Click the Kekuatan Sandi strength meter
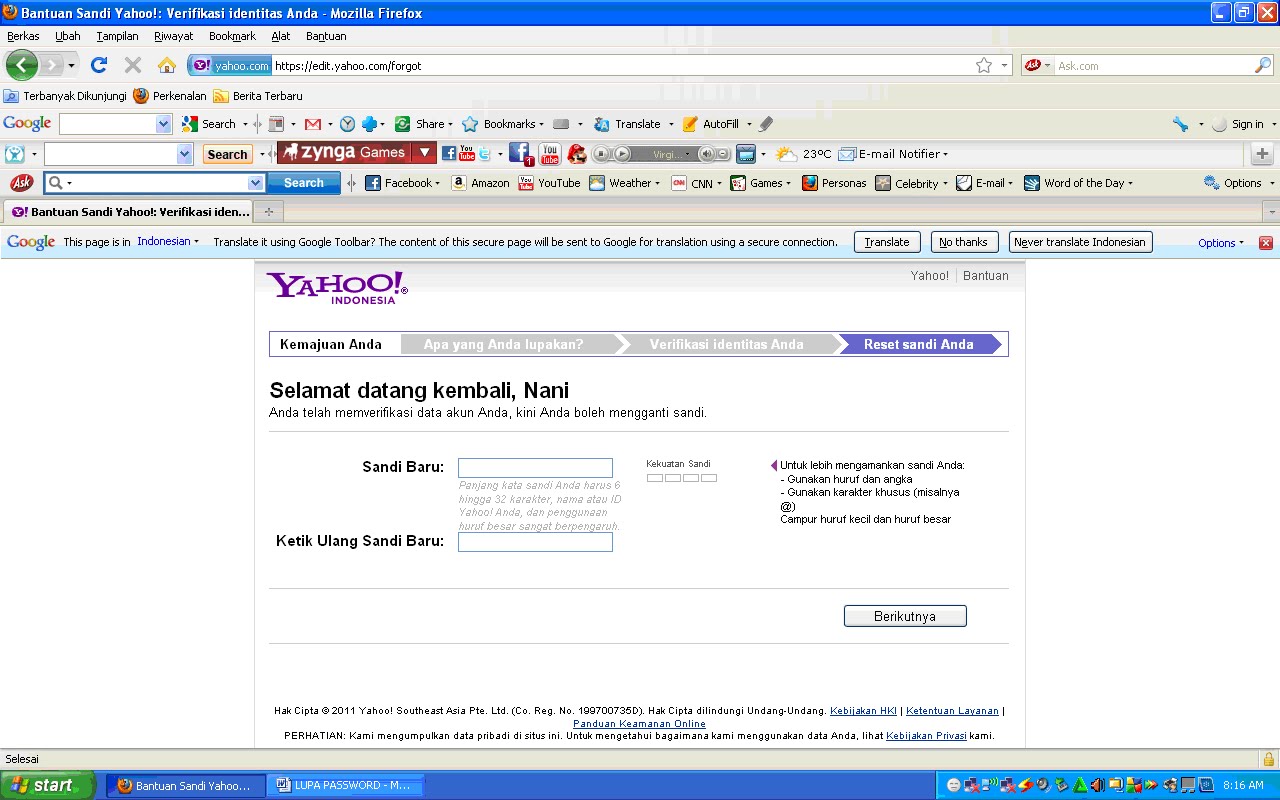The width and height of the screenshot is (1280, 800). 682,478
